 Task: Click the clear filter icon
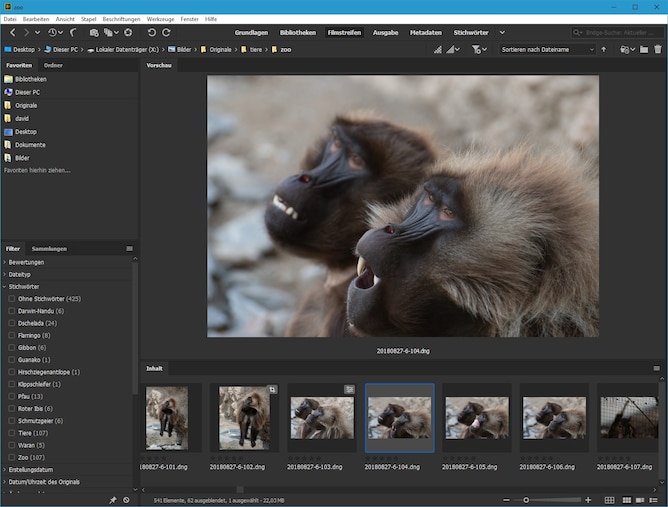pyautogui.click(x=126, y=499)
